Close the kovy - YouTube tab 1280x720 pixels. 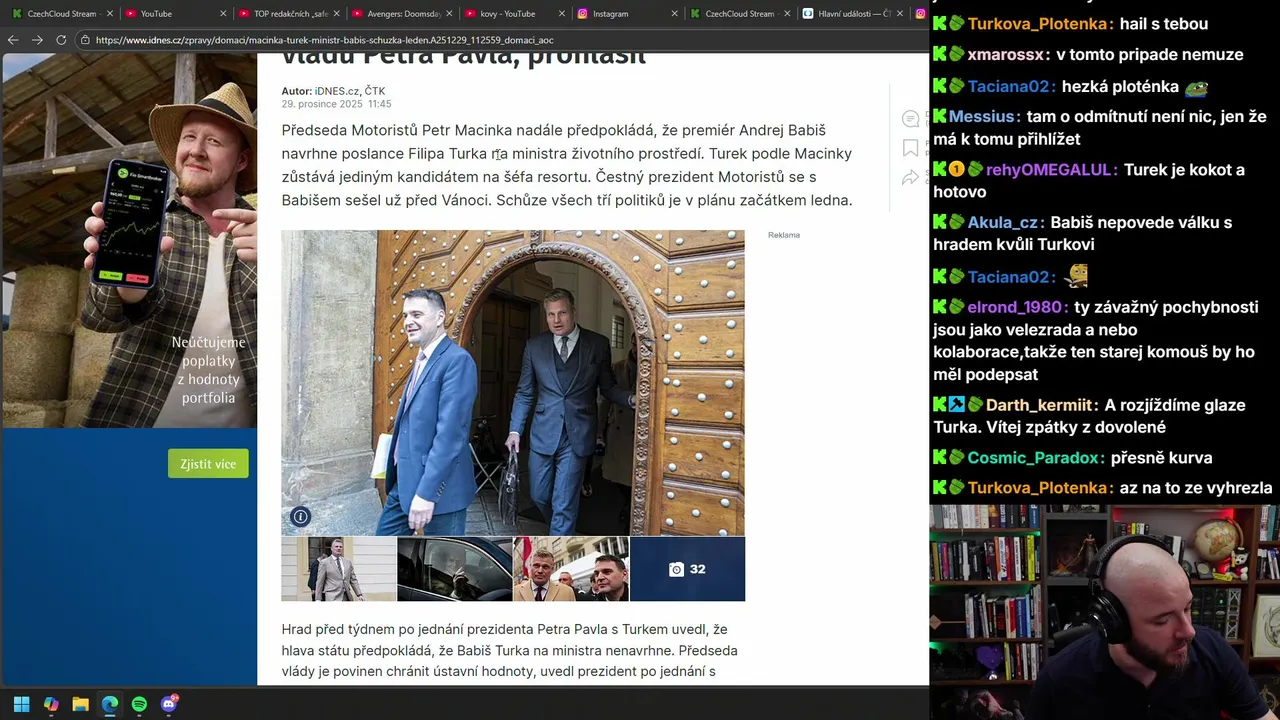tap(560, 14)
